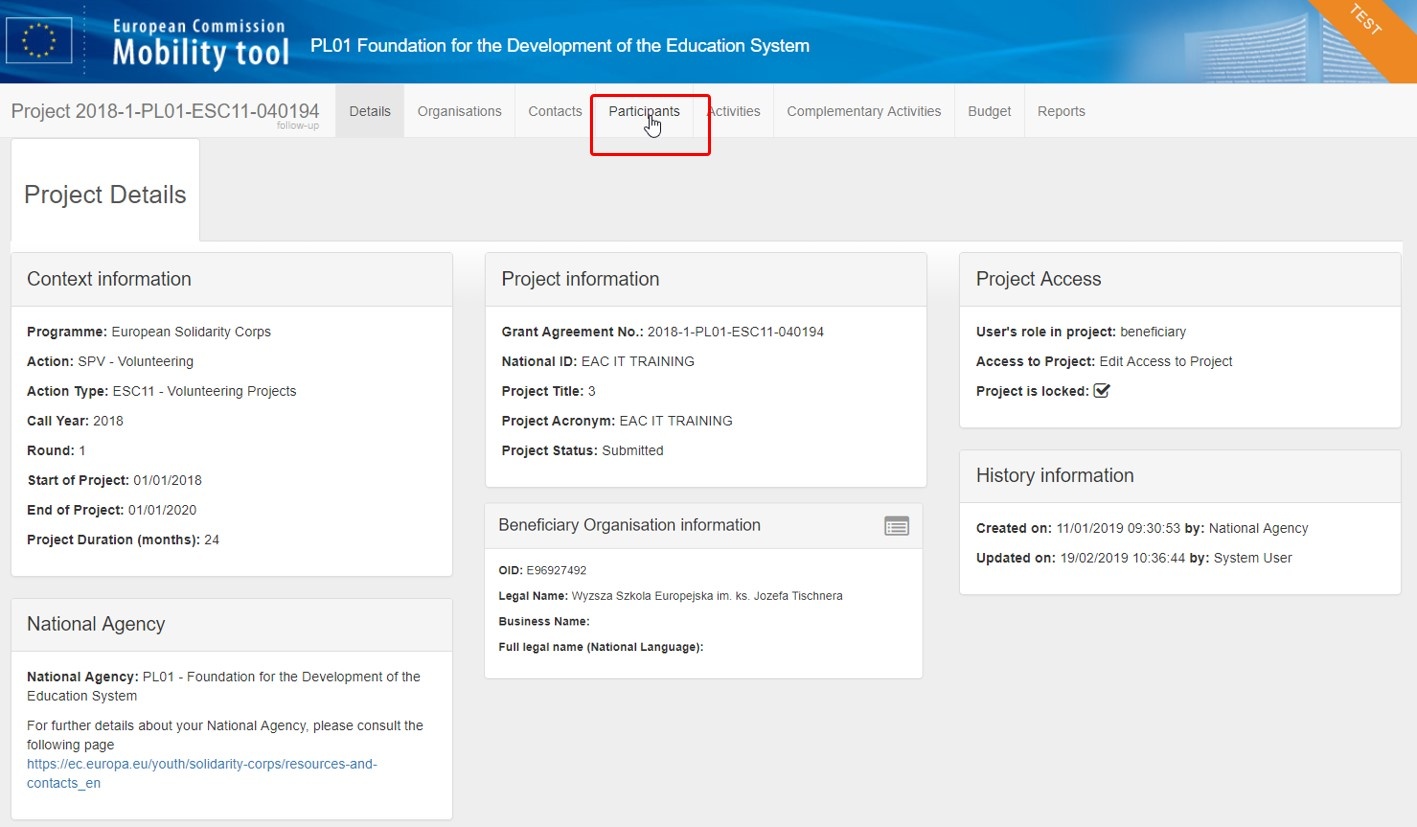Click the End of Project date 01/01/2020
This screenshot has height=827, width=1417.
(x=162, y=510)
